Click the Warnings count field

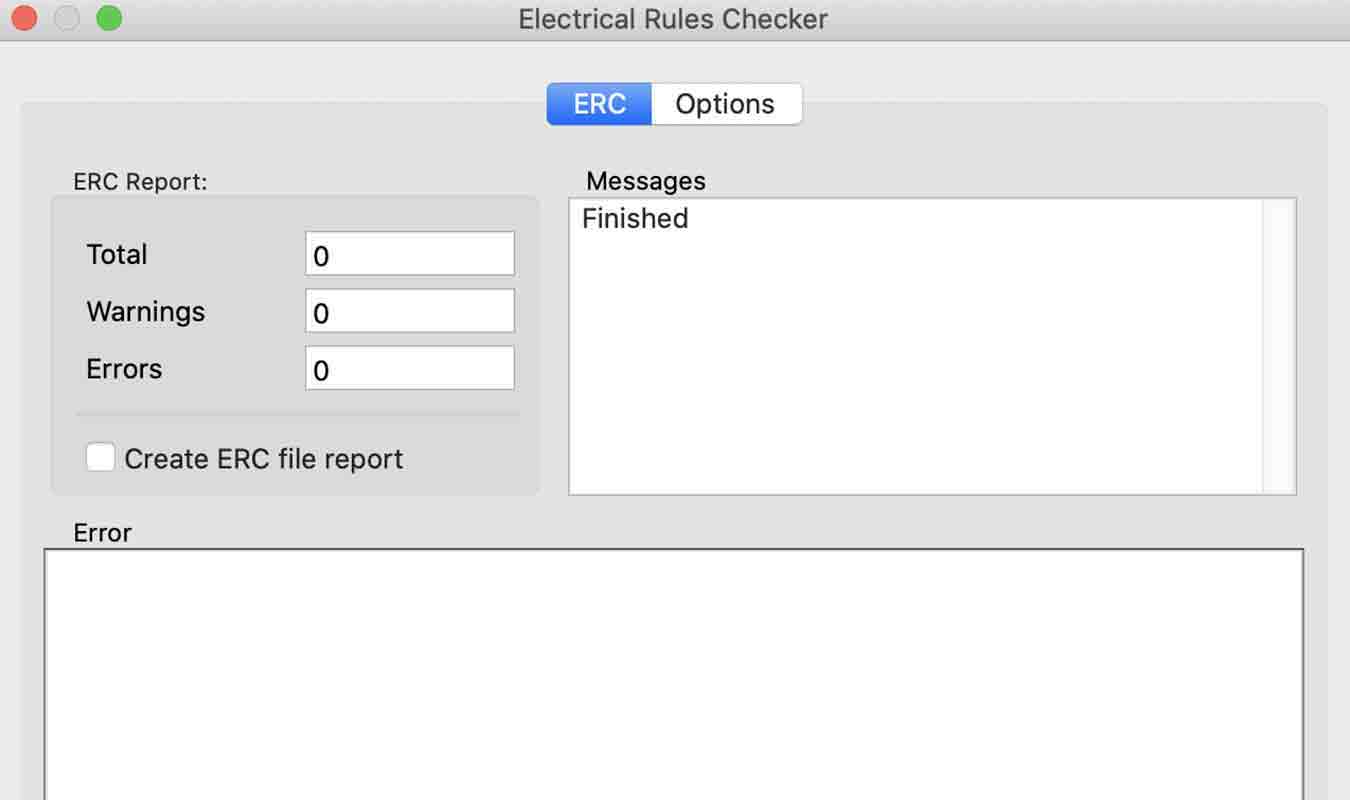click(x=409, y=311)
